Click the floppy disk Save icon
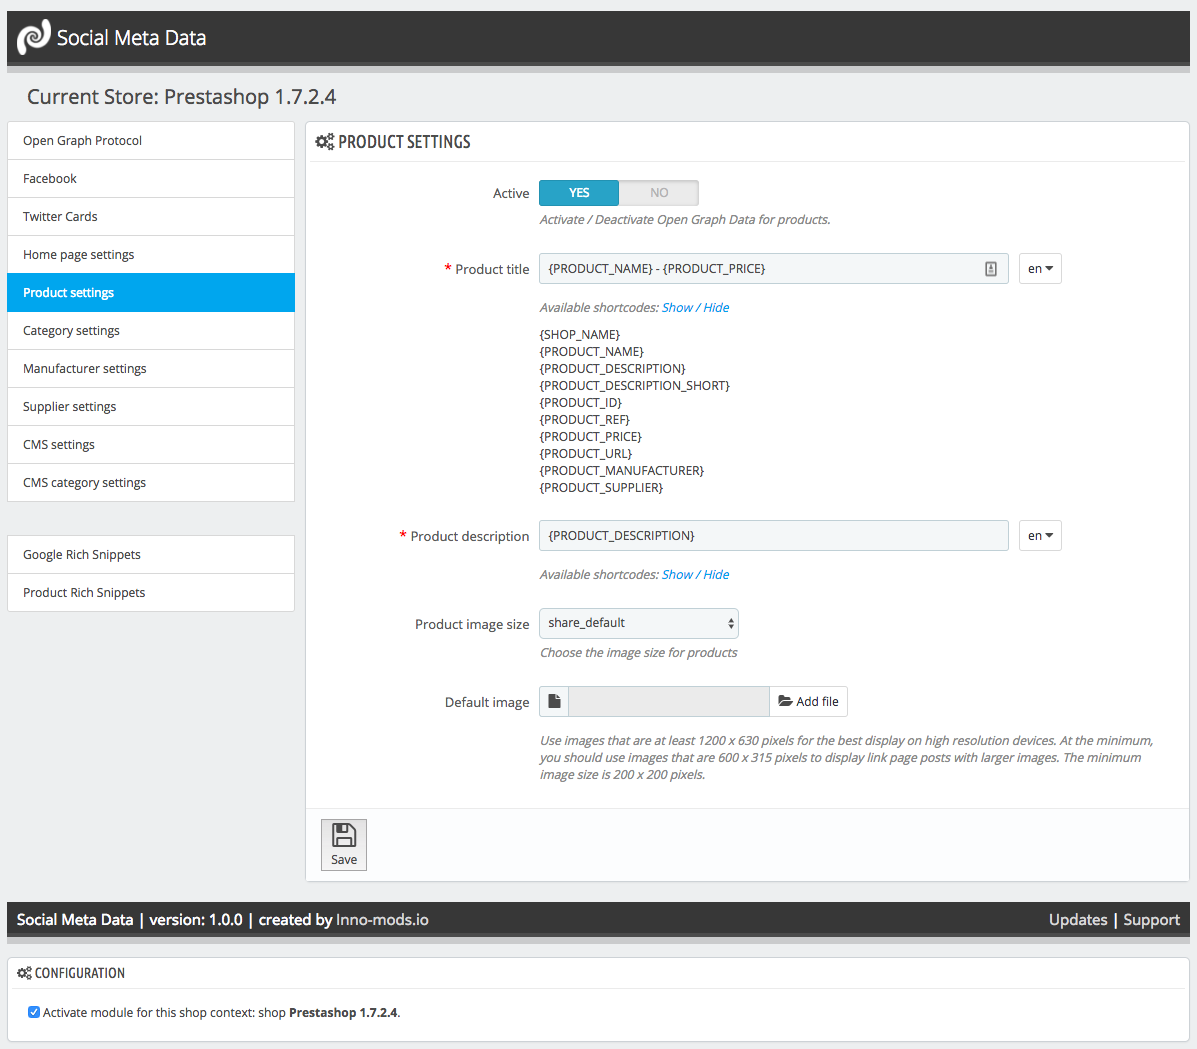The image size is (1197, 1049). [344, 835]
